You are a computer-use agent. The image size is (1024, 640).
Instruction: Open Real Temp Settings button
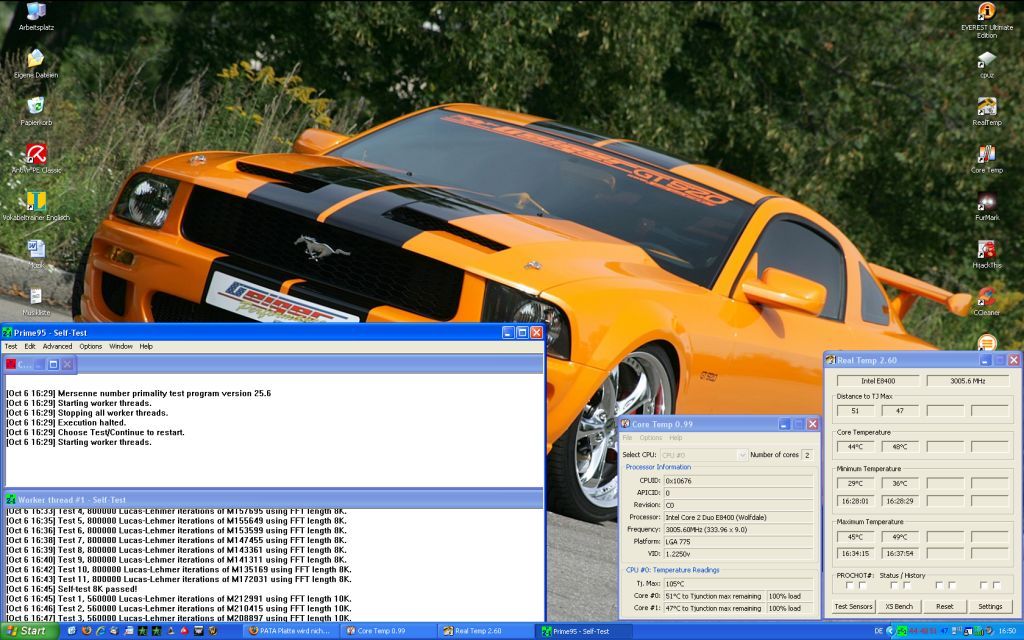click(990, 606)
